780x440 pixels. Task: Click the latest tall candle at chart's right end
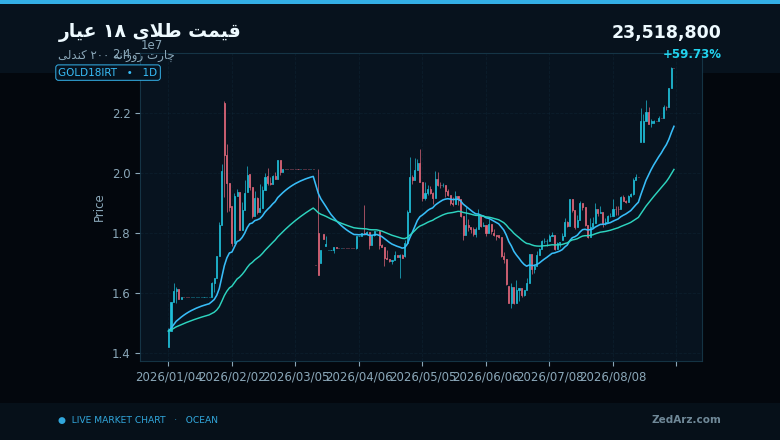pos(672,79)
